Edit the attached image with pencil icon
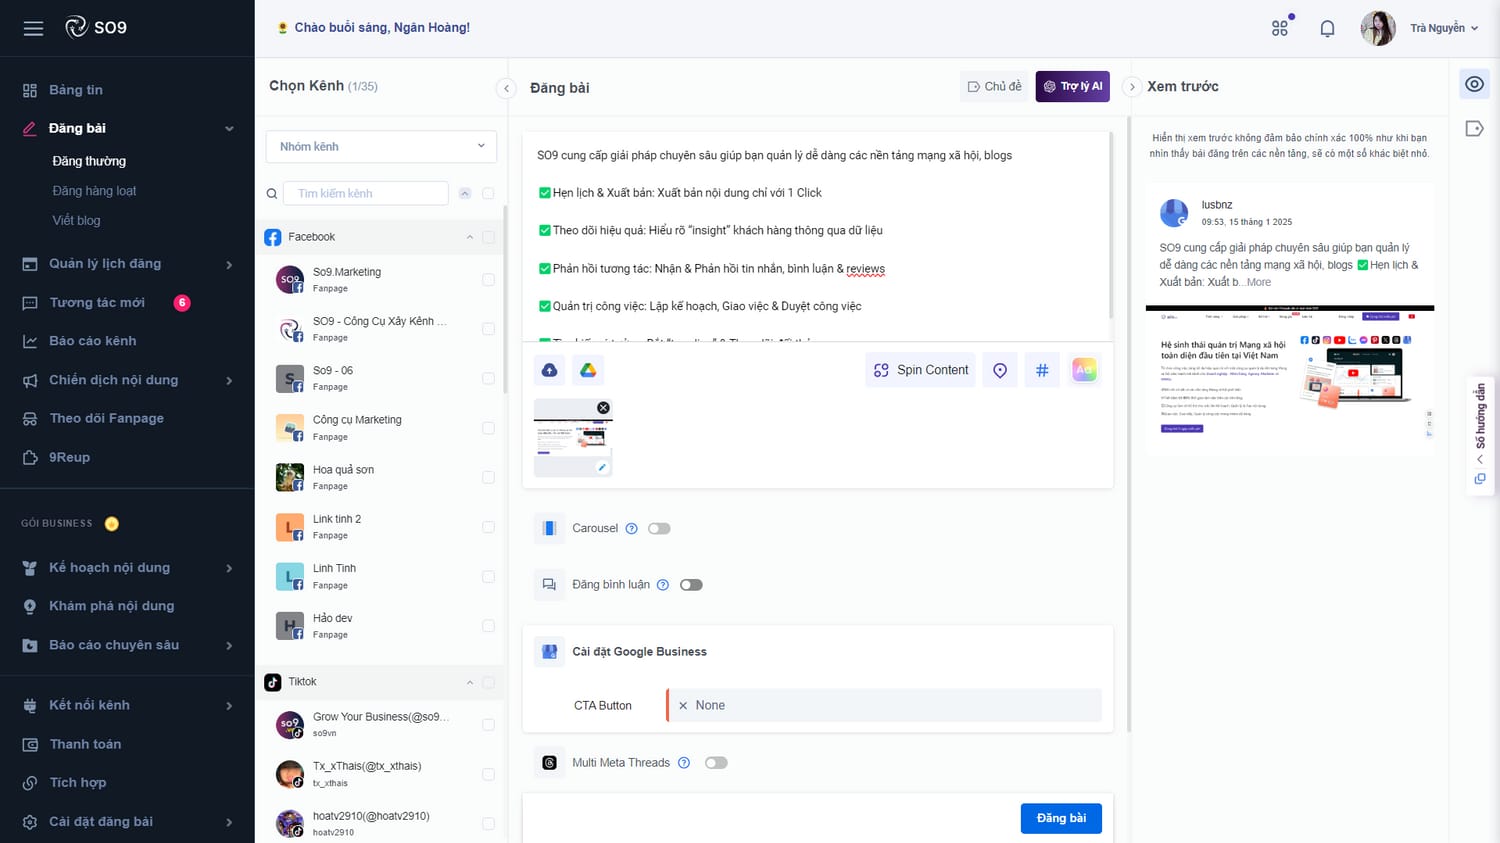The width and height of the screenshot is (1500, 843). [602, 467]
